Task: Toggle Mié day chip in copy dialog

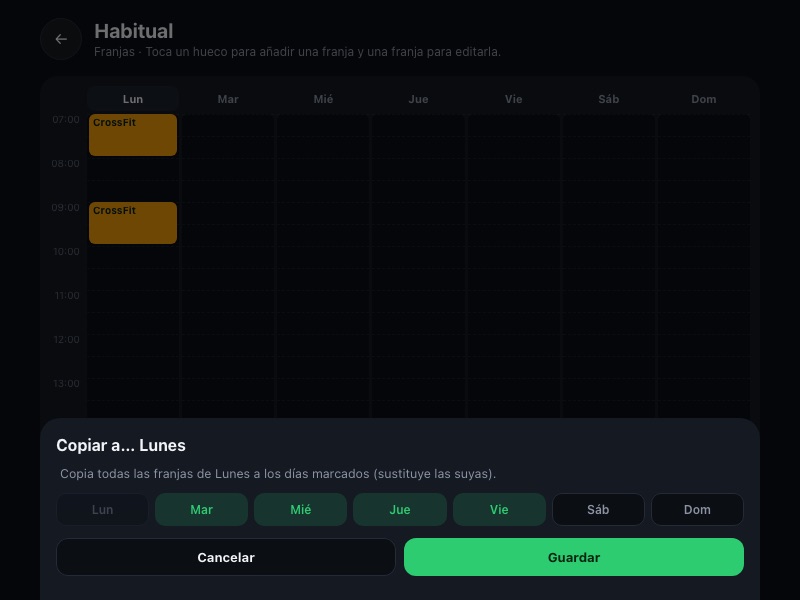Action: (x=301, y=509)
